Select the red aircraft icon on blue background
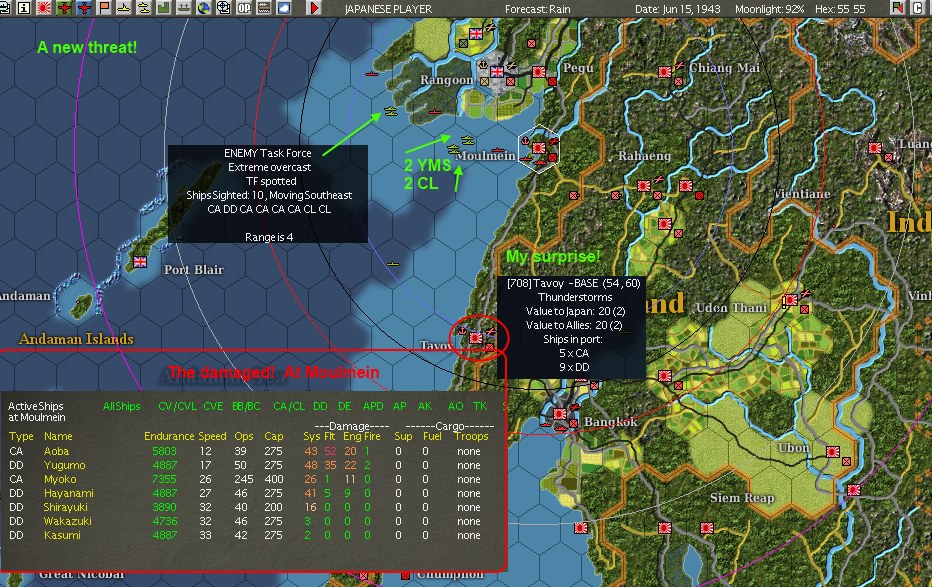 [x=84, y=8]
